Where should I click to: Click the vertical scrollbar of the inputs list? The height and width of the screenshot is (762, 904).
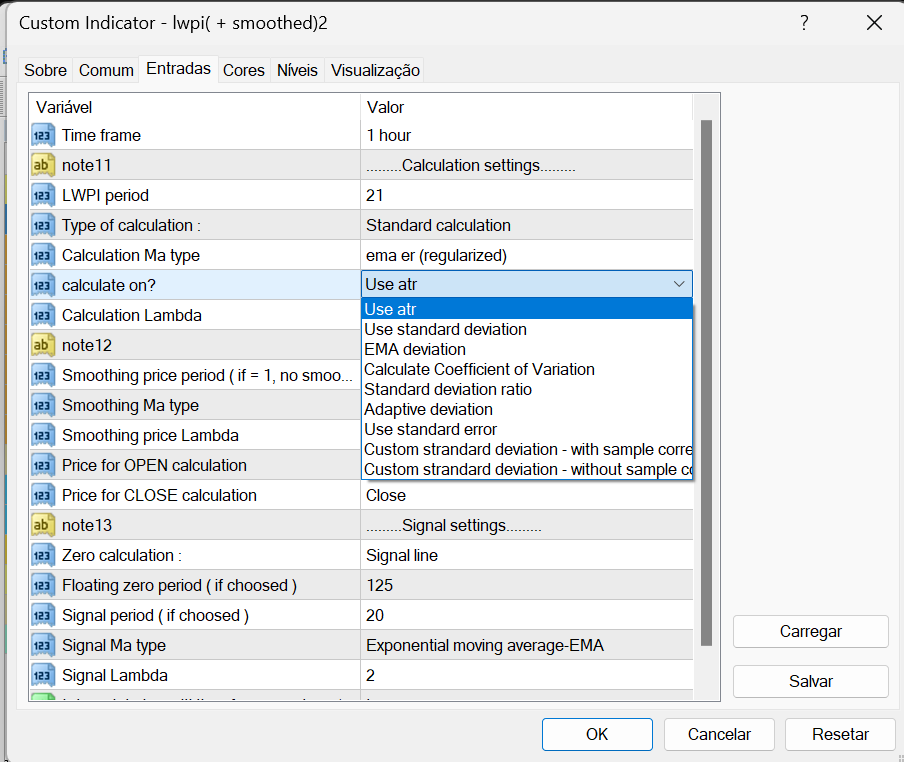tap(706, 380)
